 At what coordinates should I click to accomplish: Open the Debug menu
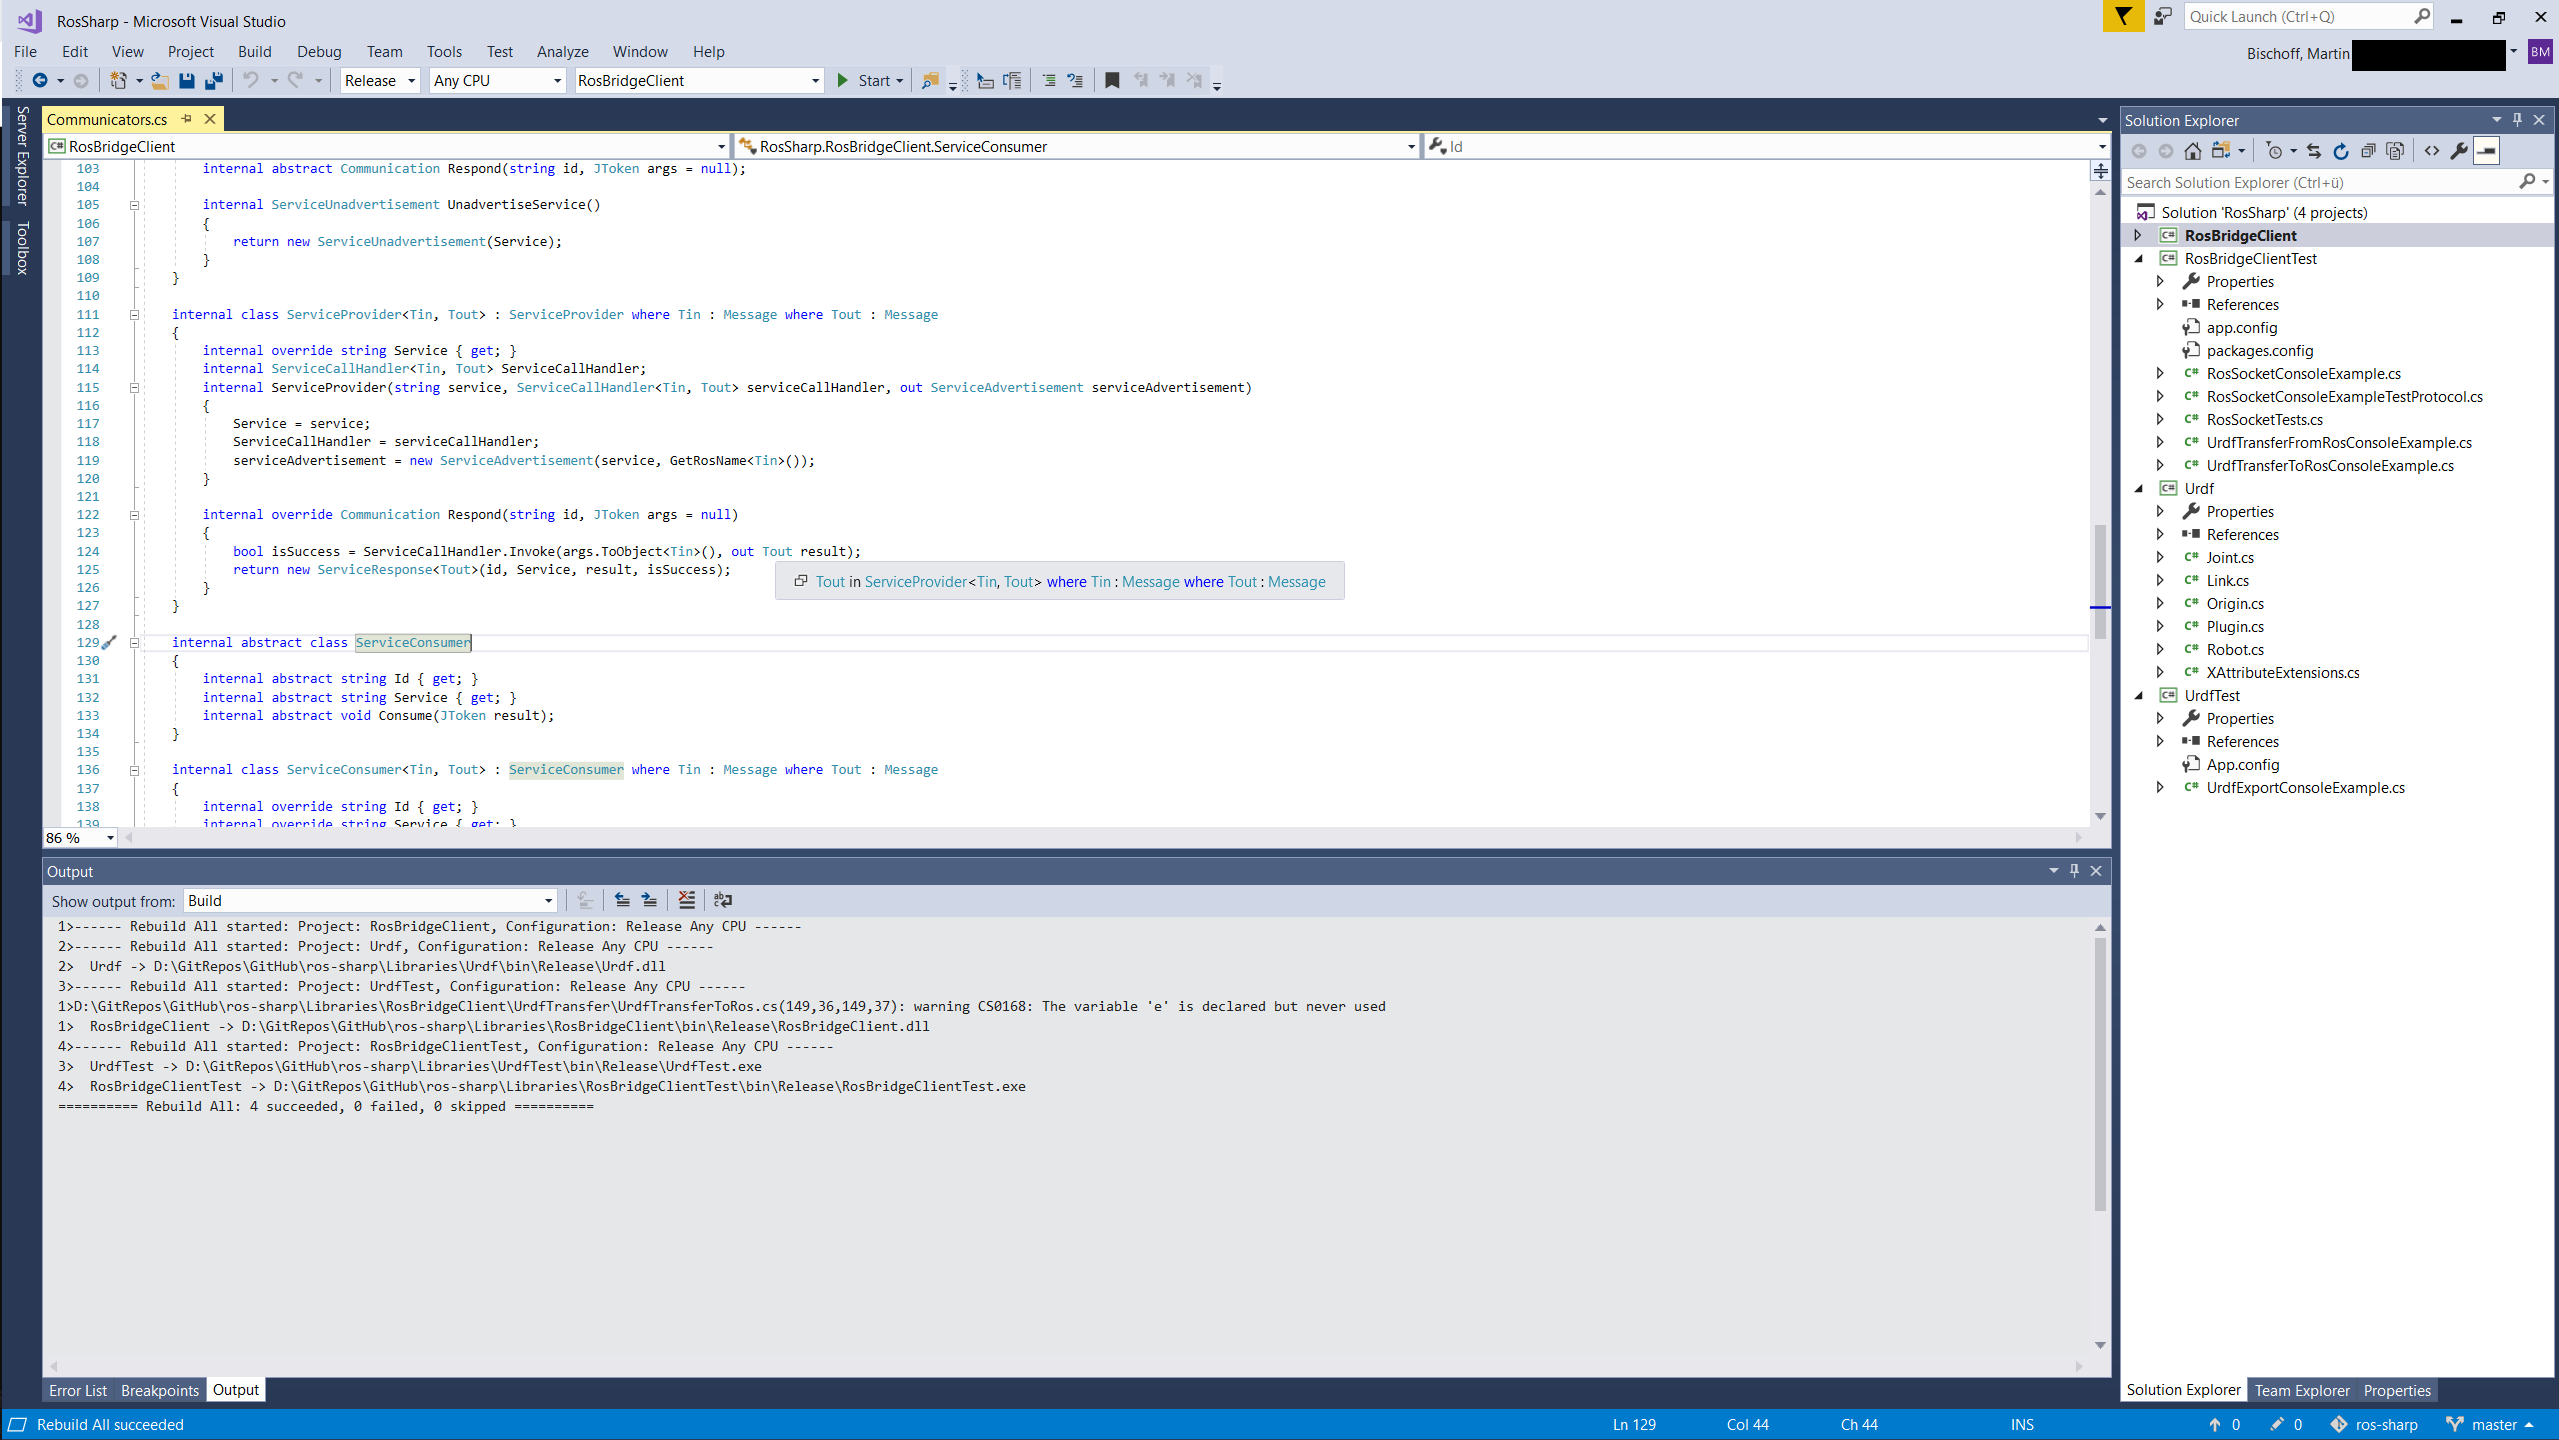tap(318, 51)
